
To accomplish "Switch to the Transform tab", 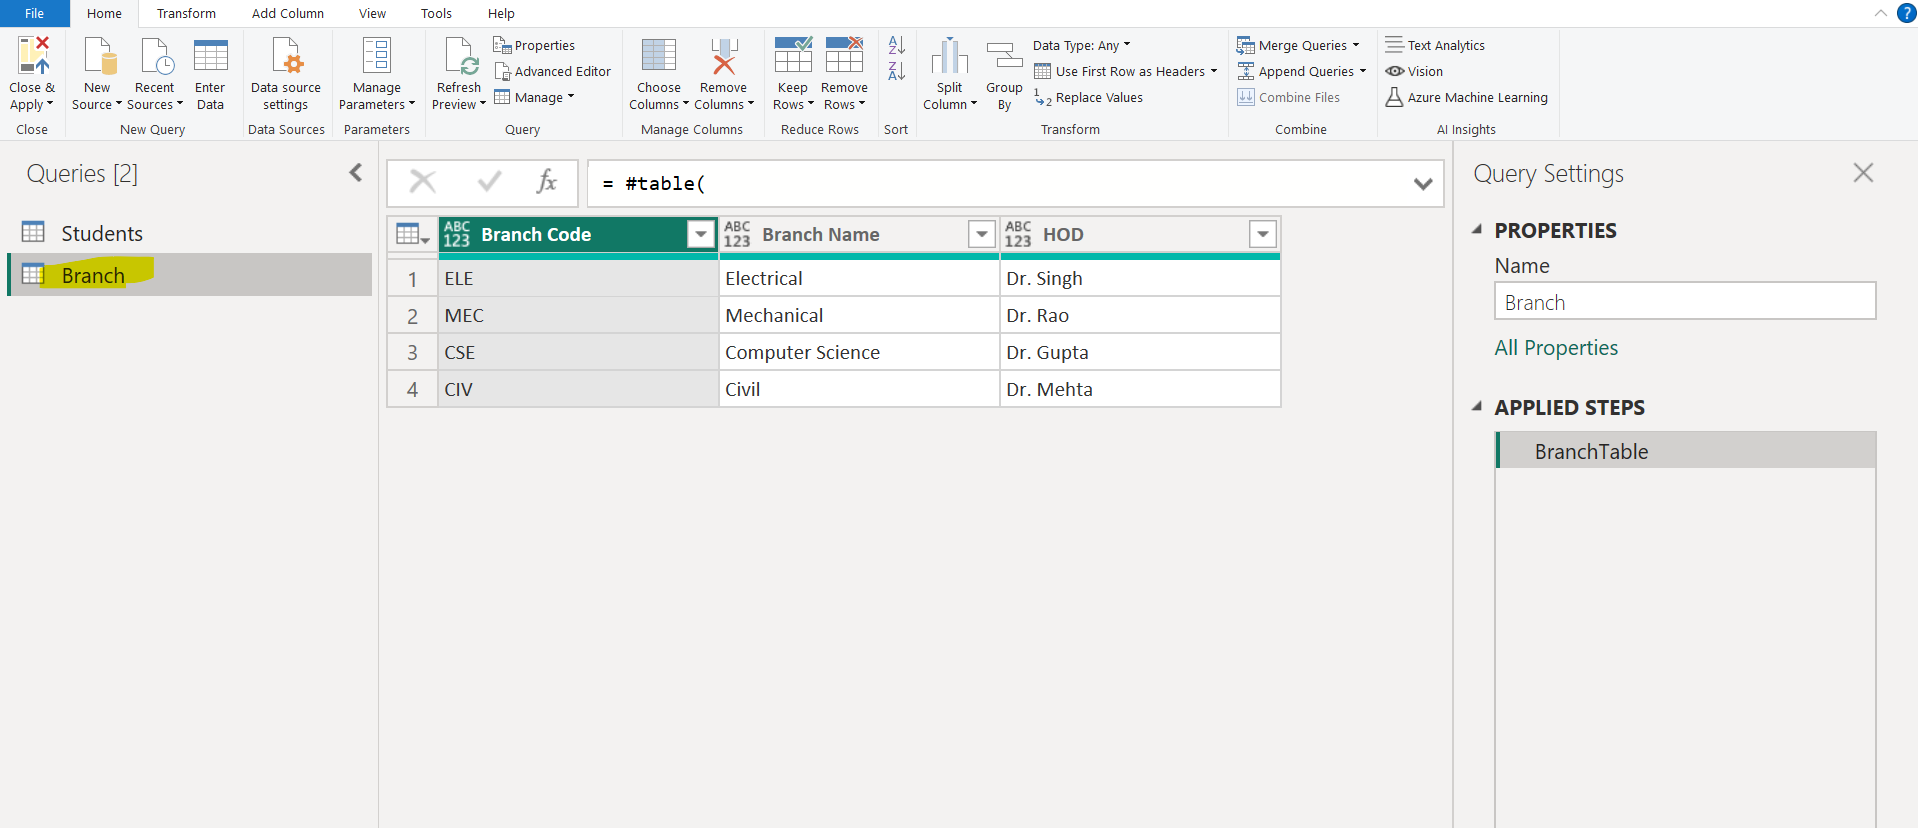I will 186,14.
